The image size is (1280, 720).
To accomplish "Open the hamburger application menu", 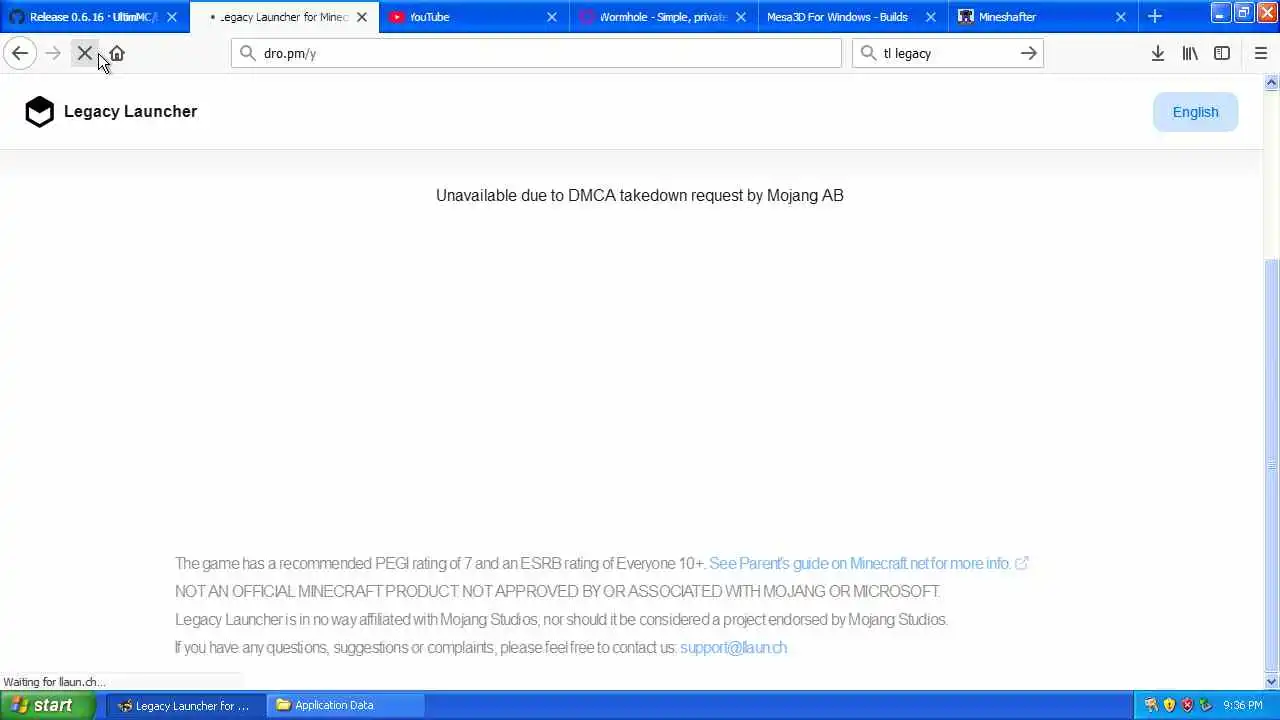I will [x=1261, y=53].
